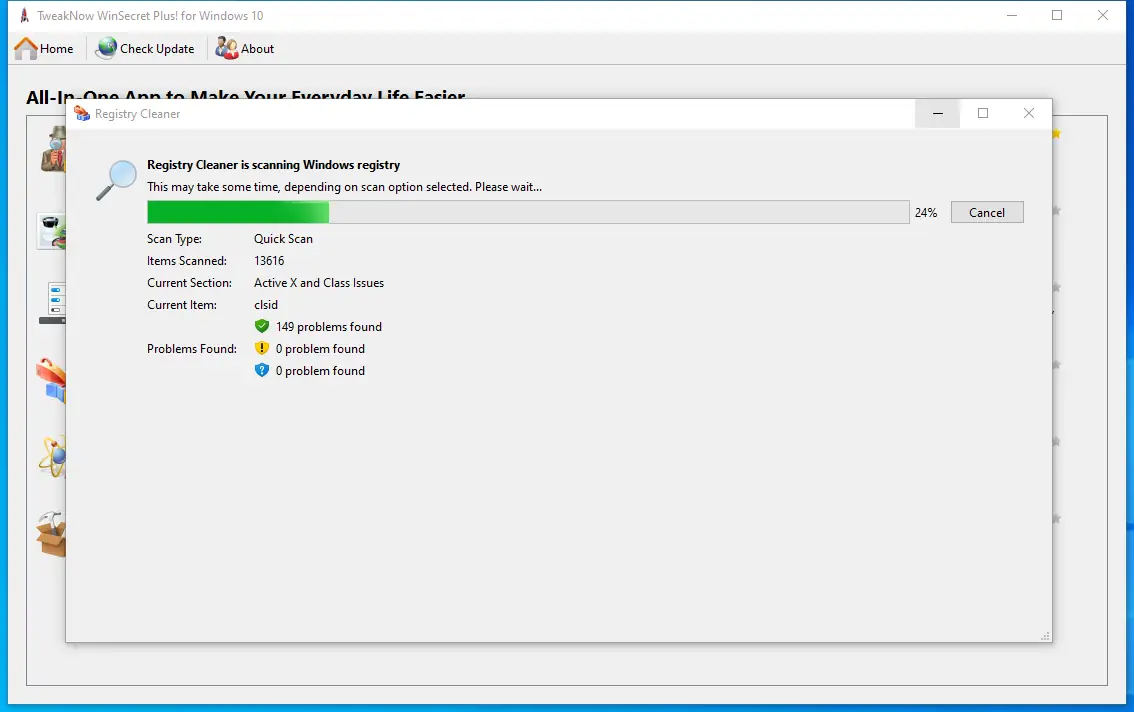This screenshot has width=1134, height=712.
Task: Click the yellow warning shield icon
Action: pos(262,348)
